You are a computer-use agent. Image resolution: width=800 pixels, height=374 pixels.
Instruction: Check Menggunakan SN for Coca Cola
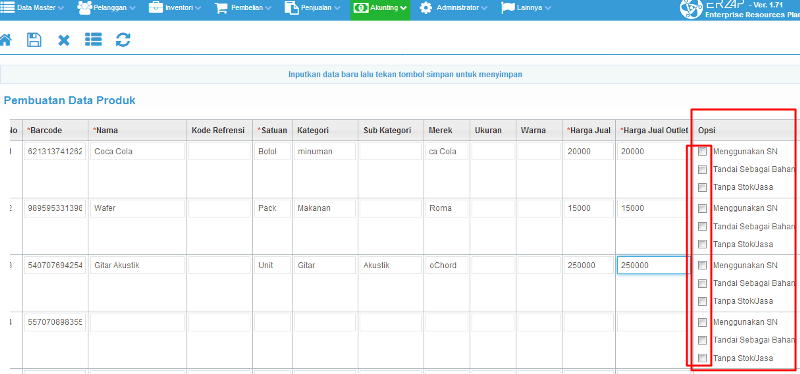(x=703, y=152)
